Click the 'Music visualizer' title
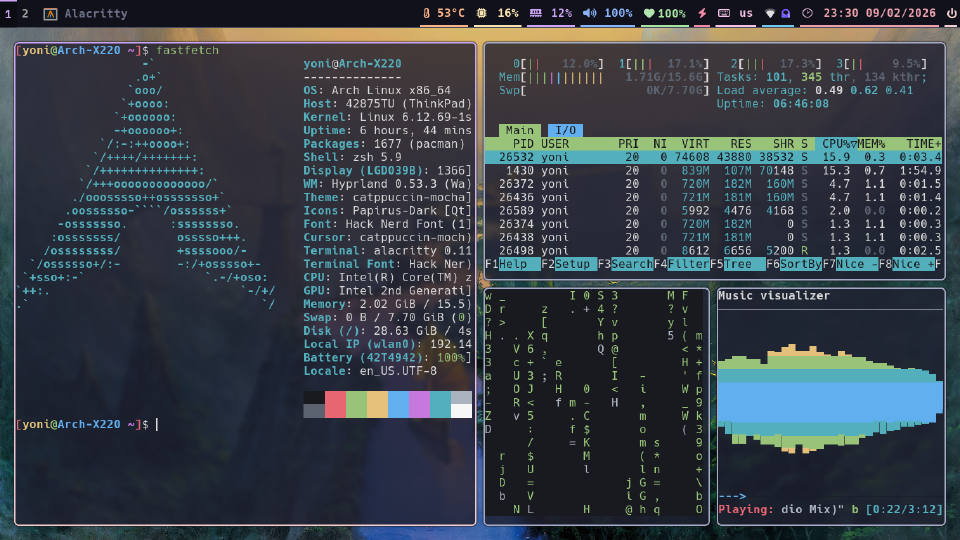960x540 pixels. click(x=774, y=296)
